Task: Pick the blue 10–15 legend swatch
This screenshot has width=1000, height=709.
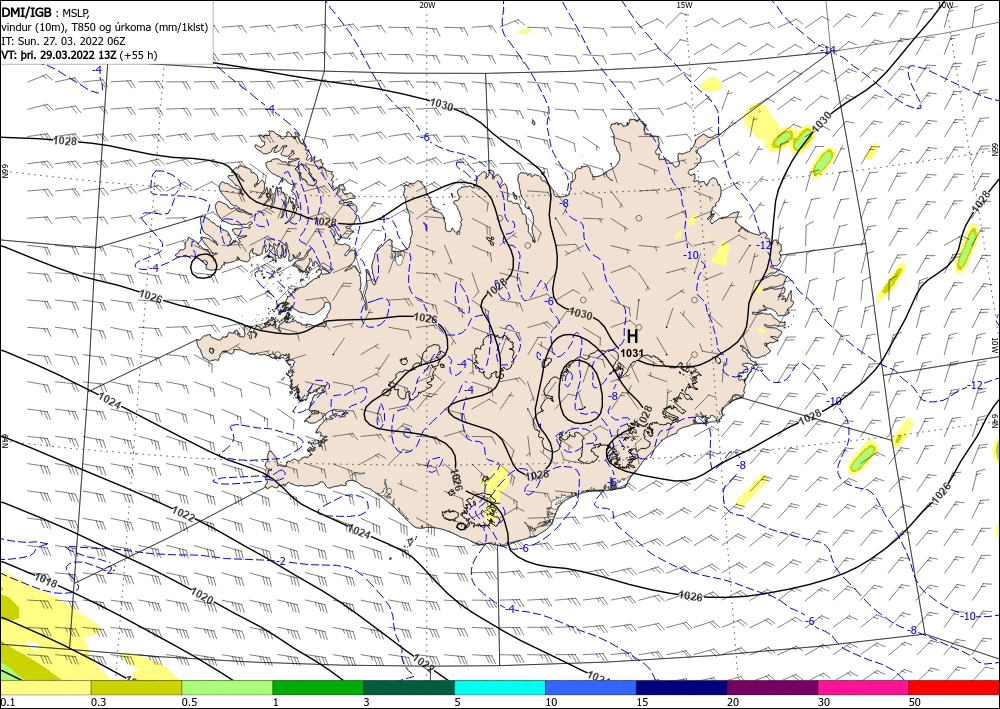Action: [x=591, y=687]
